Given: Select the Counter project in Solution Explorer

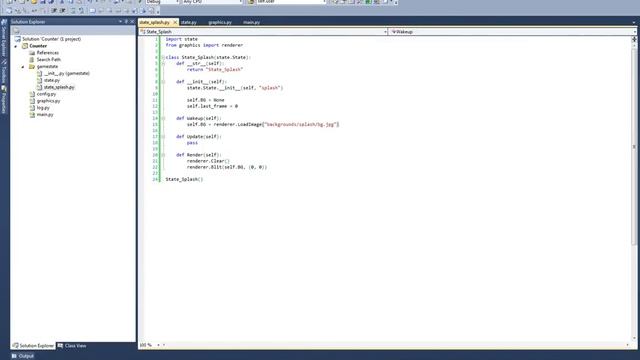Looking at the screenshot, I should point(38,46).
